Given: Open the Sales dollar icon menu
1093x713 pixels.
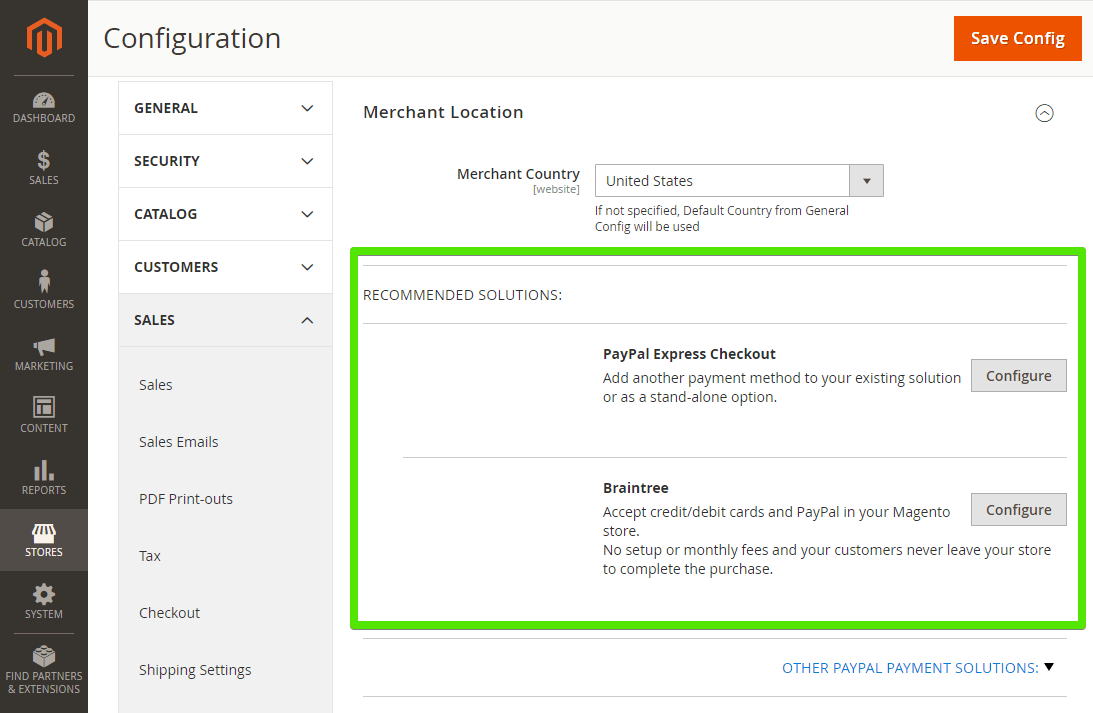Looking at the screenshot, I should pyautogui.click(x=44, y=168).
